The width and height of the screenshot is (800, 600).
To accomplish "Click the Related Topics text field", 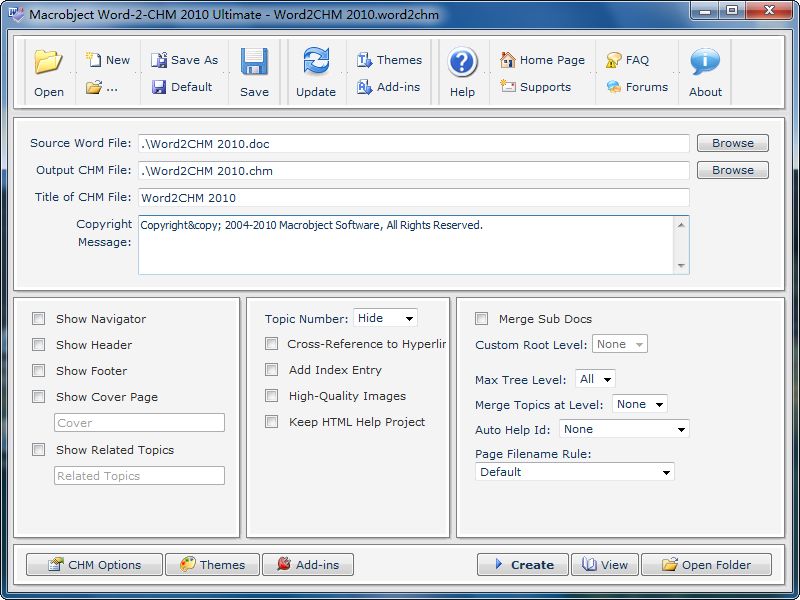I will [139, 476].
